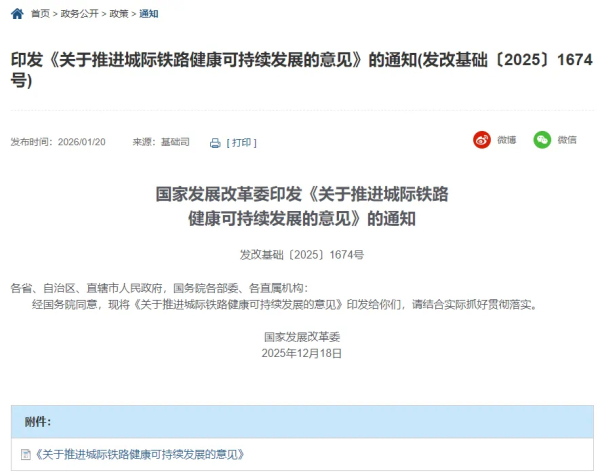Click the 发布时间 2026/01/20 text
600x475 pixels.
(58, 142)
